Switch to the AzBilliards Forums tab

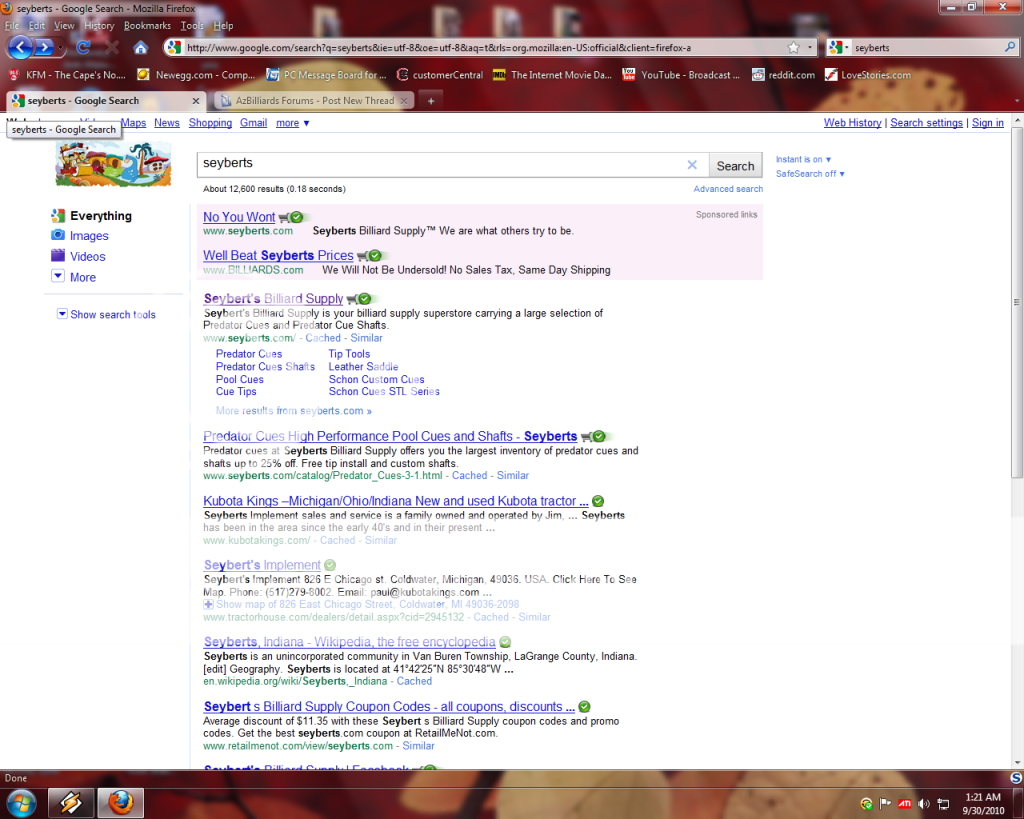(x=314, y=101)
